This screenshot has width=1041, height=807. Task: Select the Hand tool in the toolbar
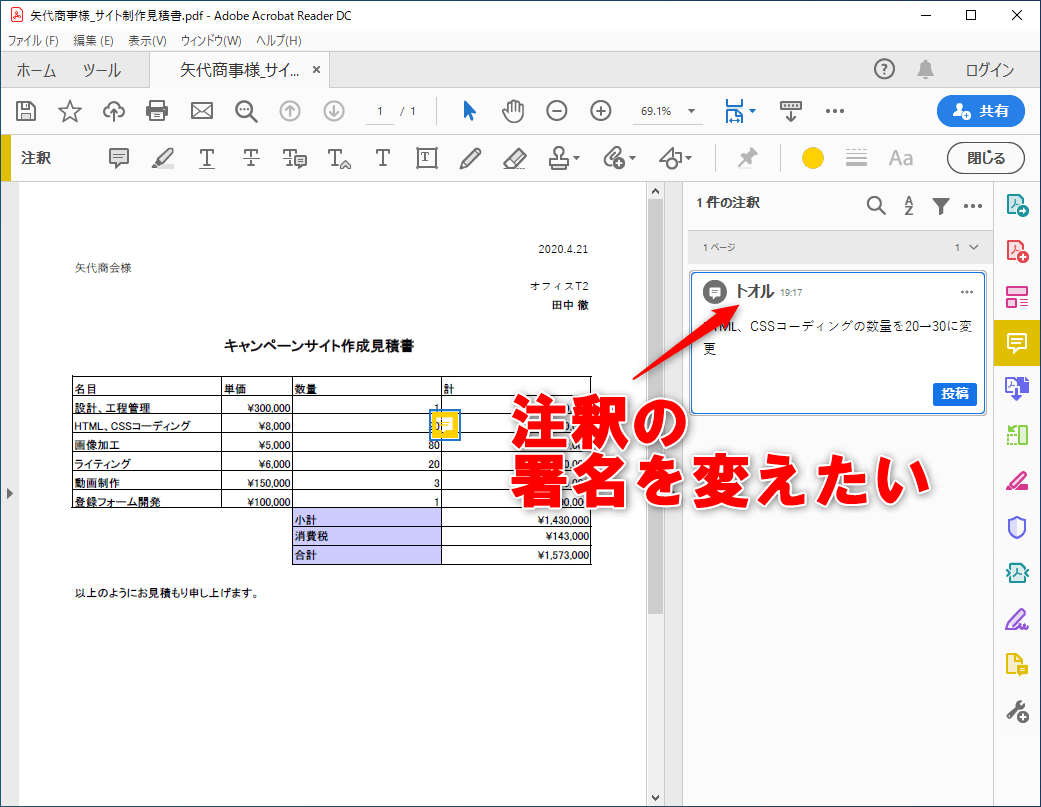pyautogui.click(x=513, y=111)
